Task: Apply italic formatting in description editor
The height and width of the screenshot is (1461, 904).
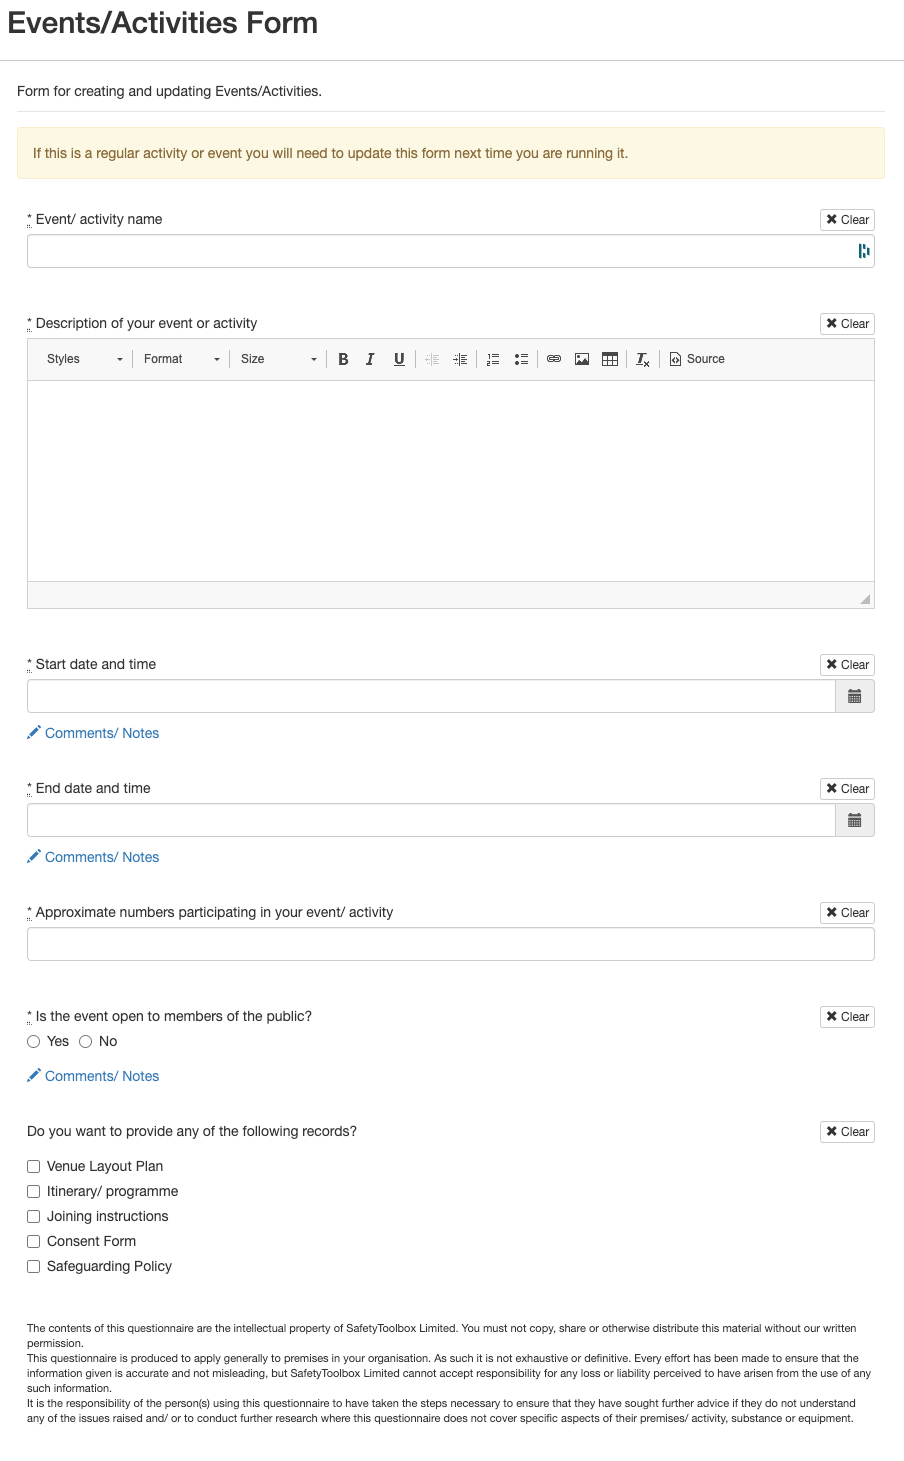Action: (370, 359)
